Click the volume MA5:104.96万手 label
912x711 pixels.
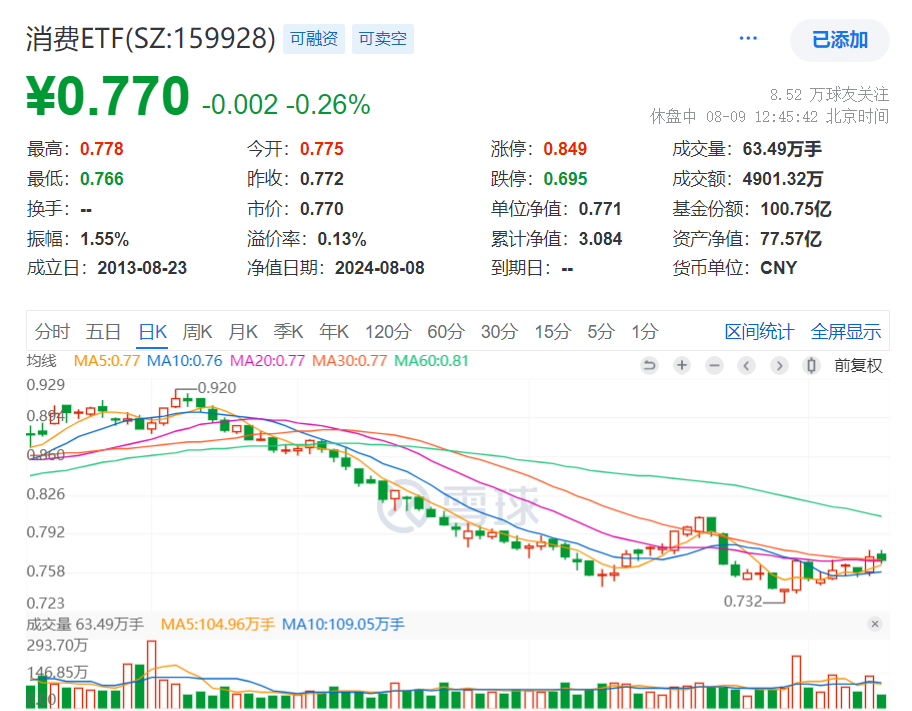pyautogui.click(x=218, y=624)
